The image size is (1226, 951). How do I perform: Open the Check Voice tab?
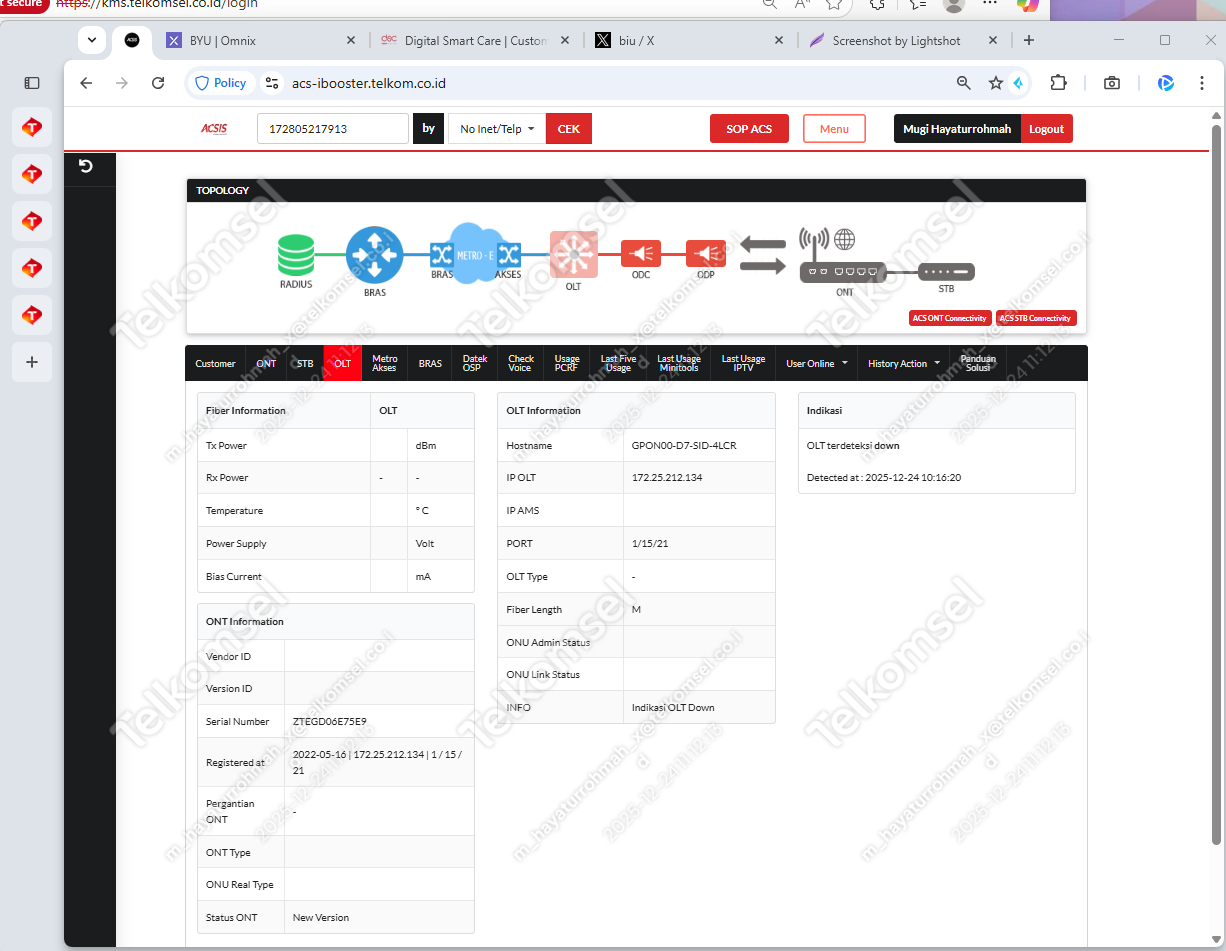coord(521,363)
